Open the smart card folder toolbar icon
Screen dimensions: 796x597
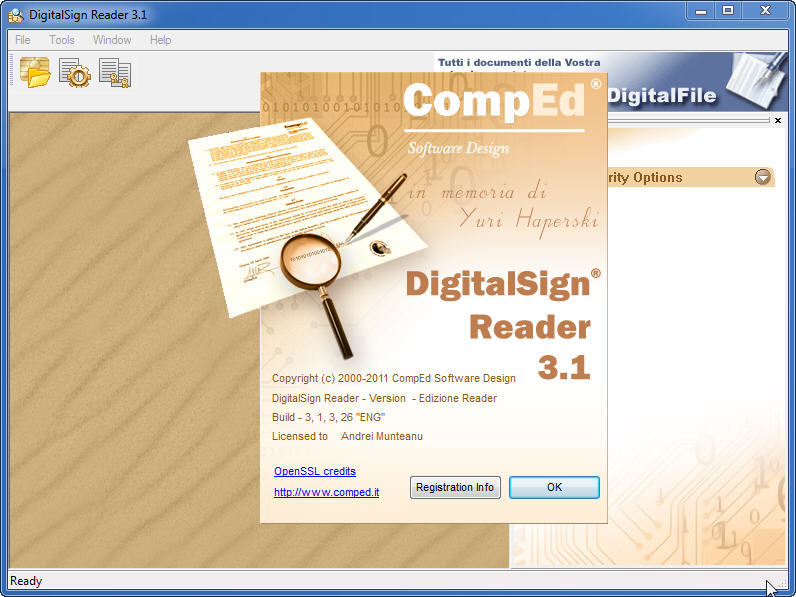[35, 73]
